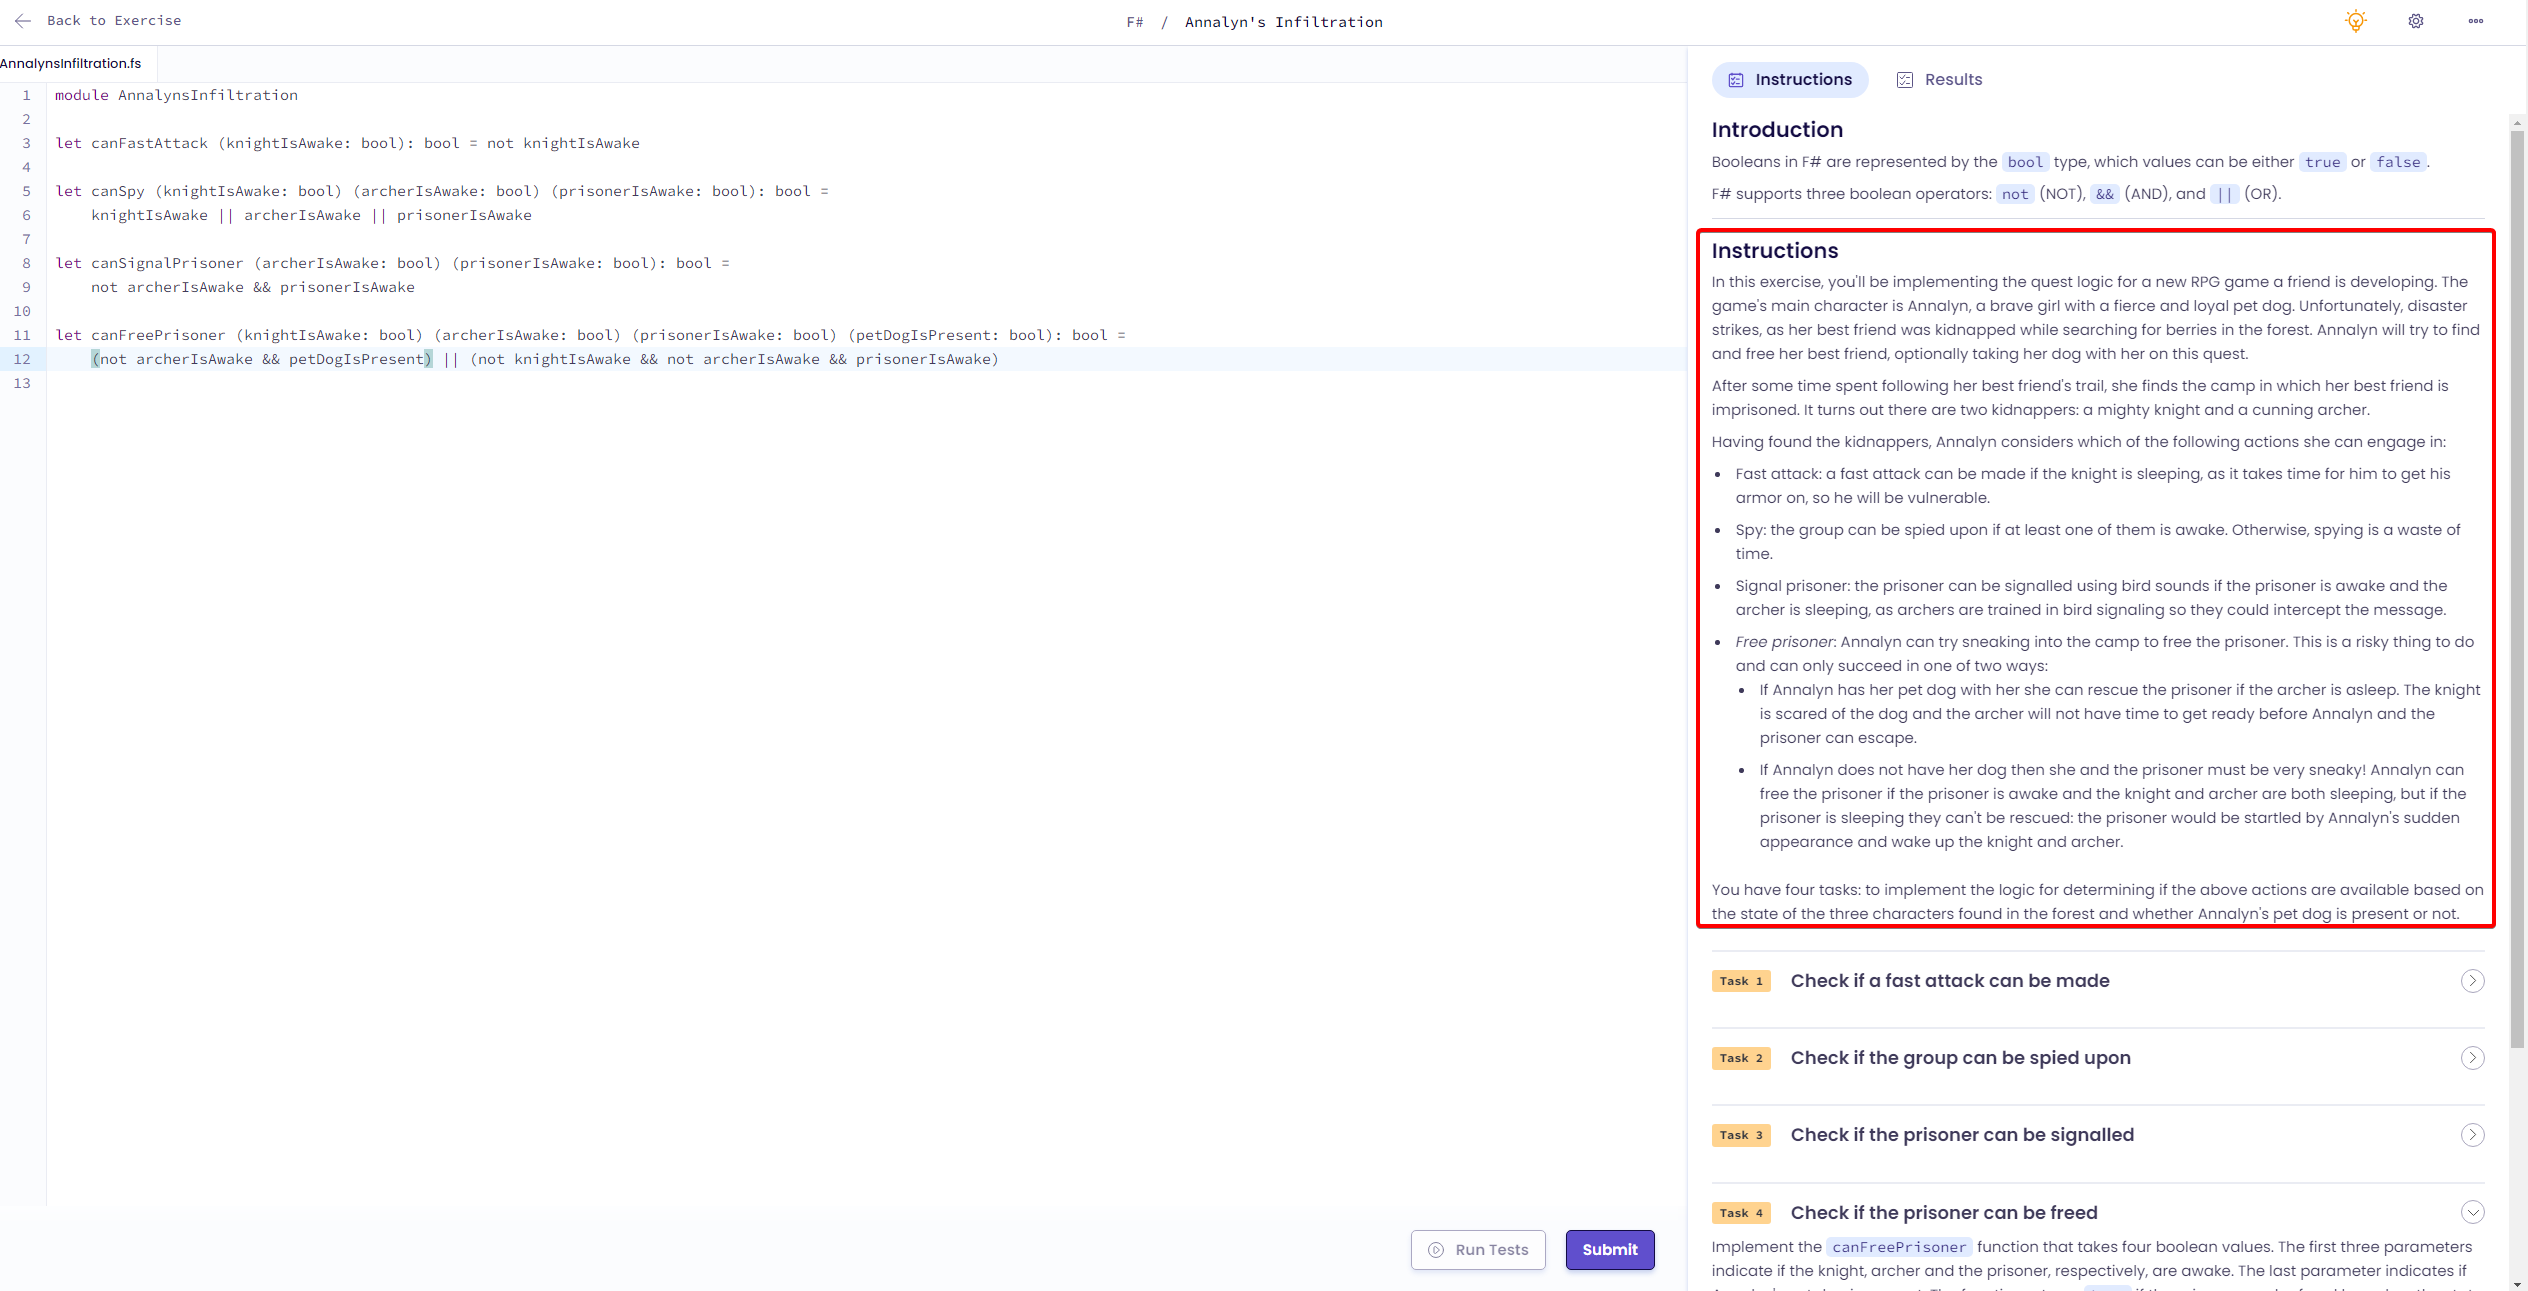
Task: Select the AnnalynsInfiltration.fs file tab
Action: point(72,64)
